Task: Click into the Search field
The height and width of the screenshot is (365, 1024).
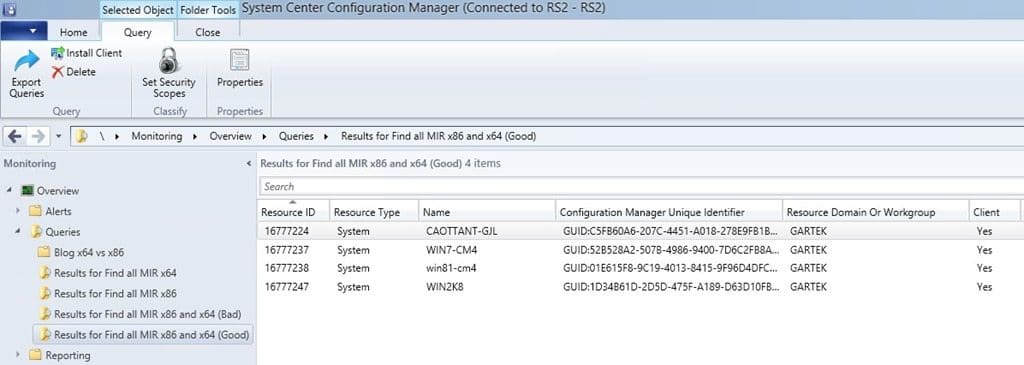Action: 641,186
